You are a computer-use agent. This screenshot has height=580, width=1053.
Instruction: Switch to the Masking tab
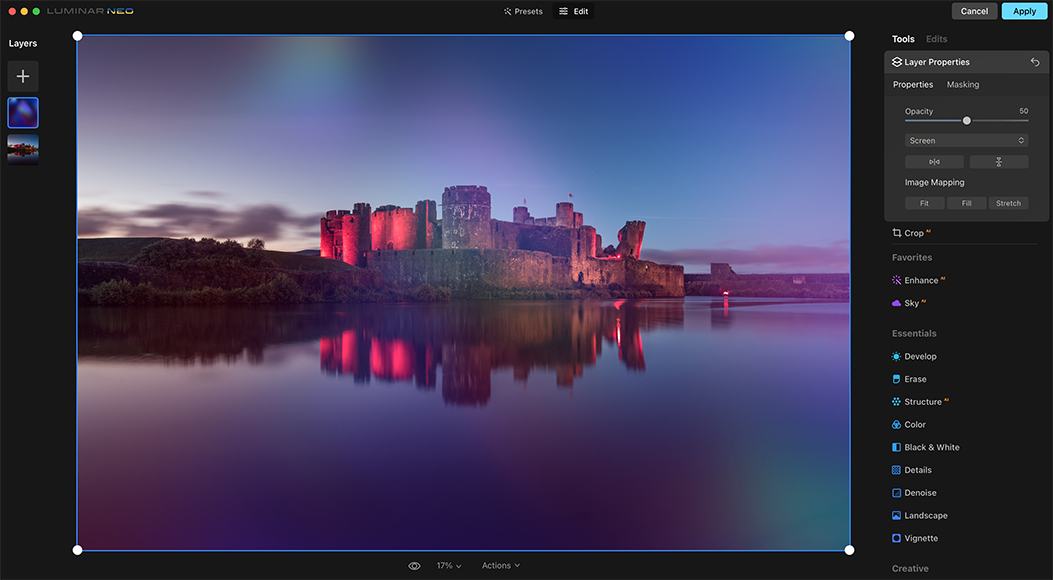(963, 85)
